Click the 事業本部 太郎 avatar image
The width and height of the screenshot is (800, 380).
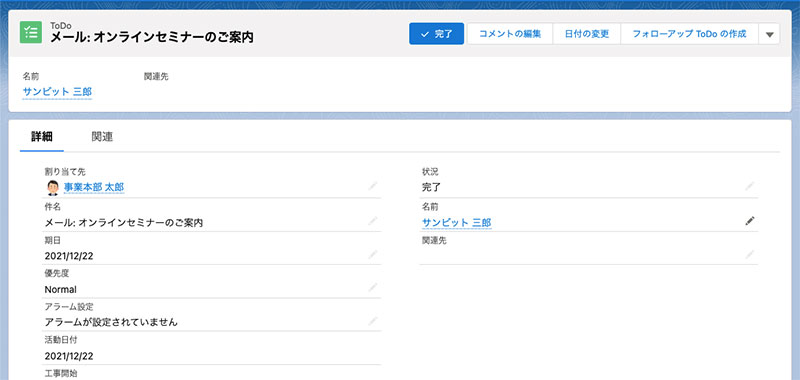pos(53,188)
